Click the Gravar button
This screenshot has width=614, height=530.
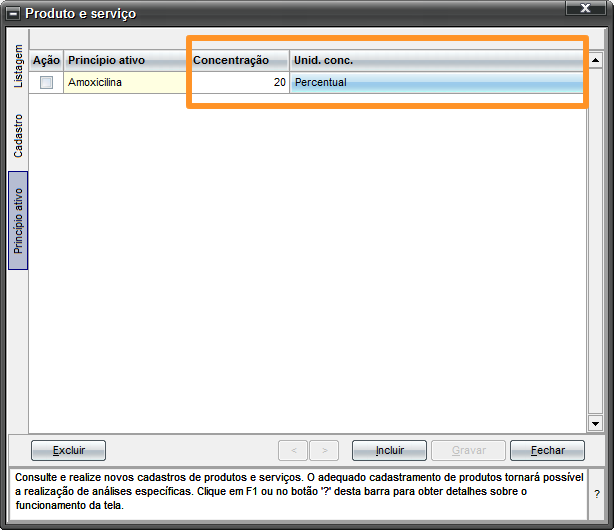(468, 450)
